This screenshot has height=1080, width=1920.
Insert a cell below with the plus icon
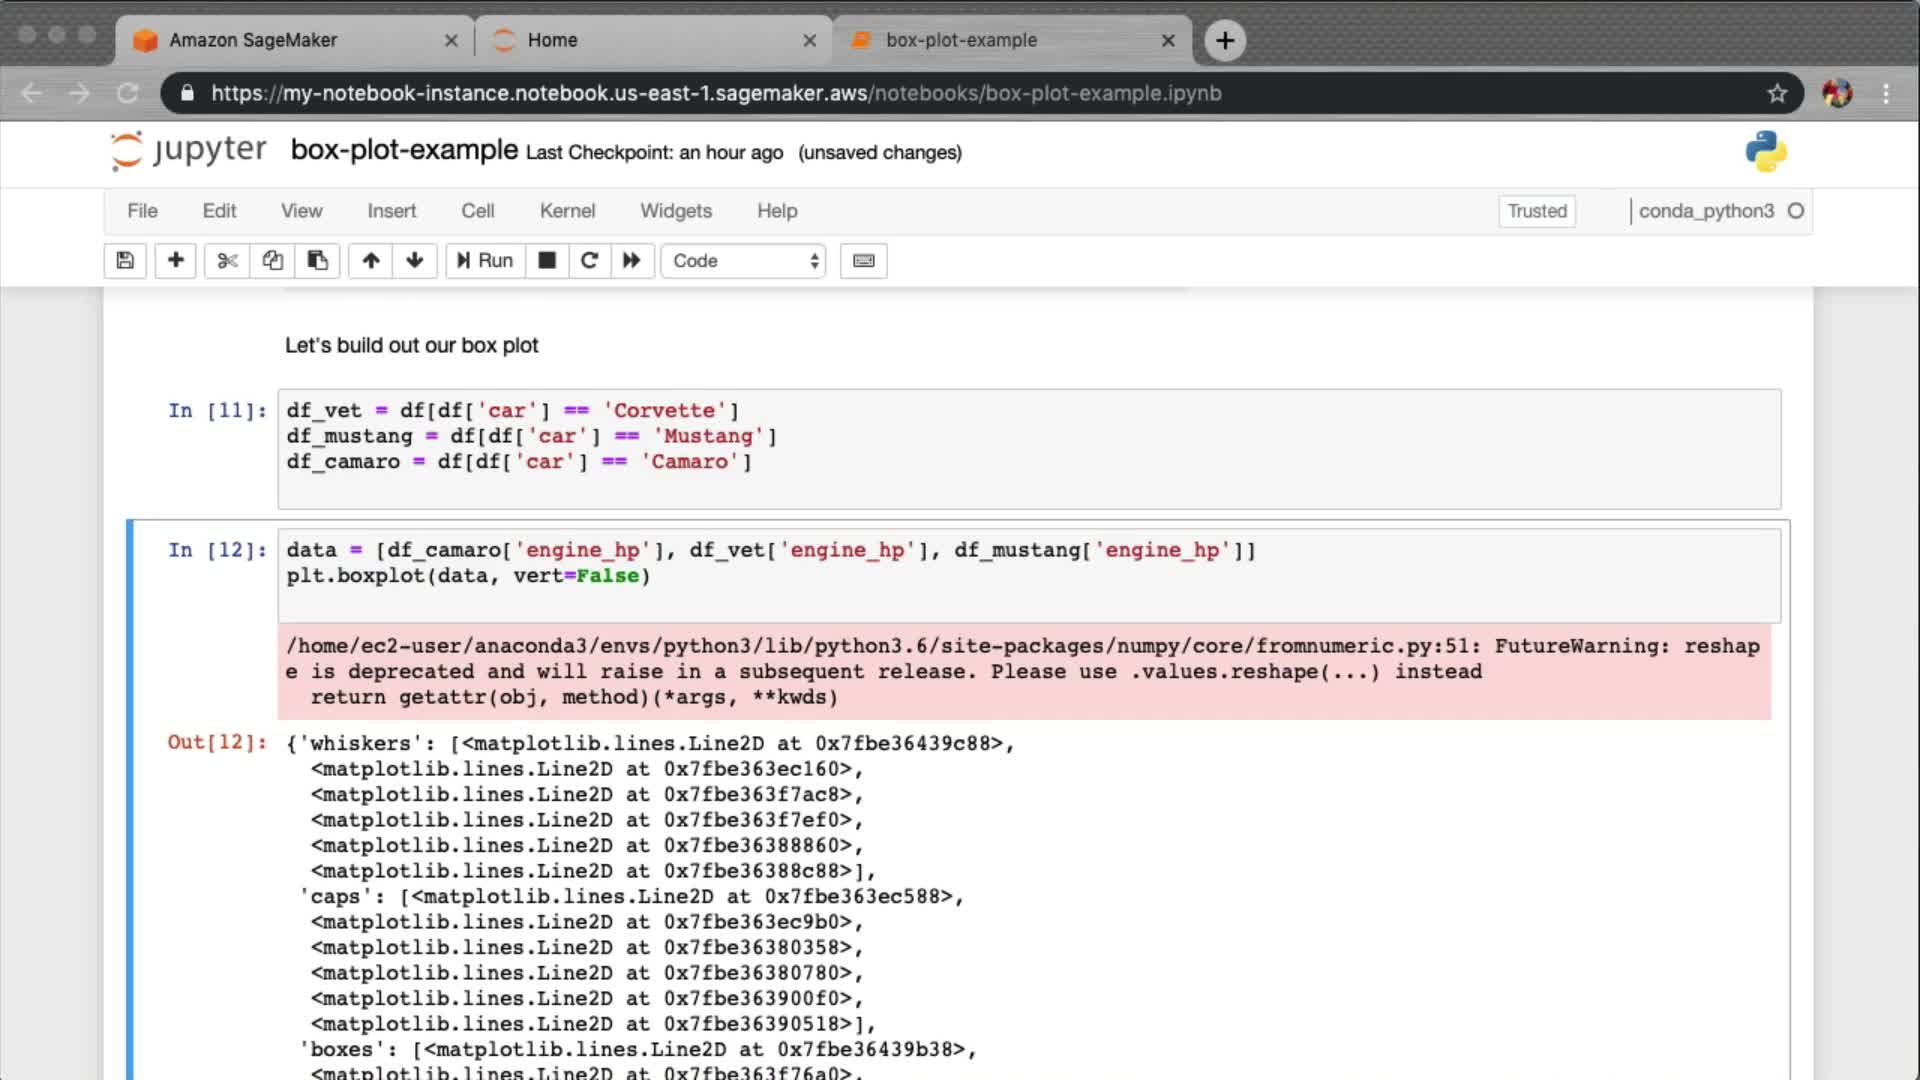175,261
